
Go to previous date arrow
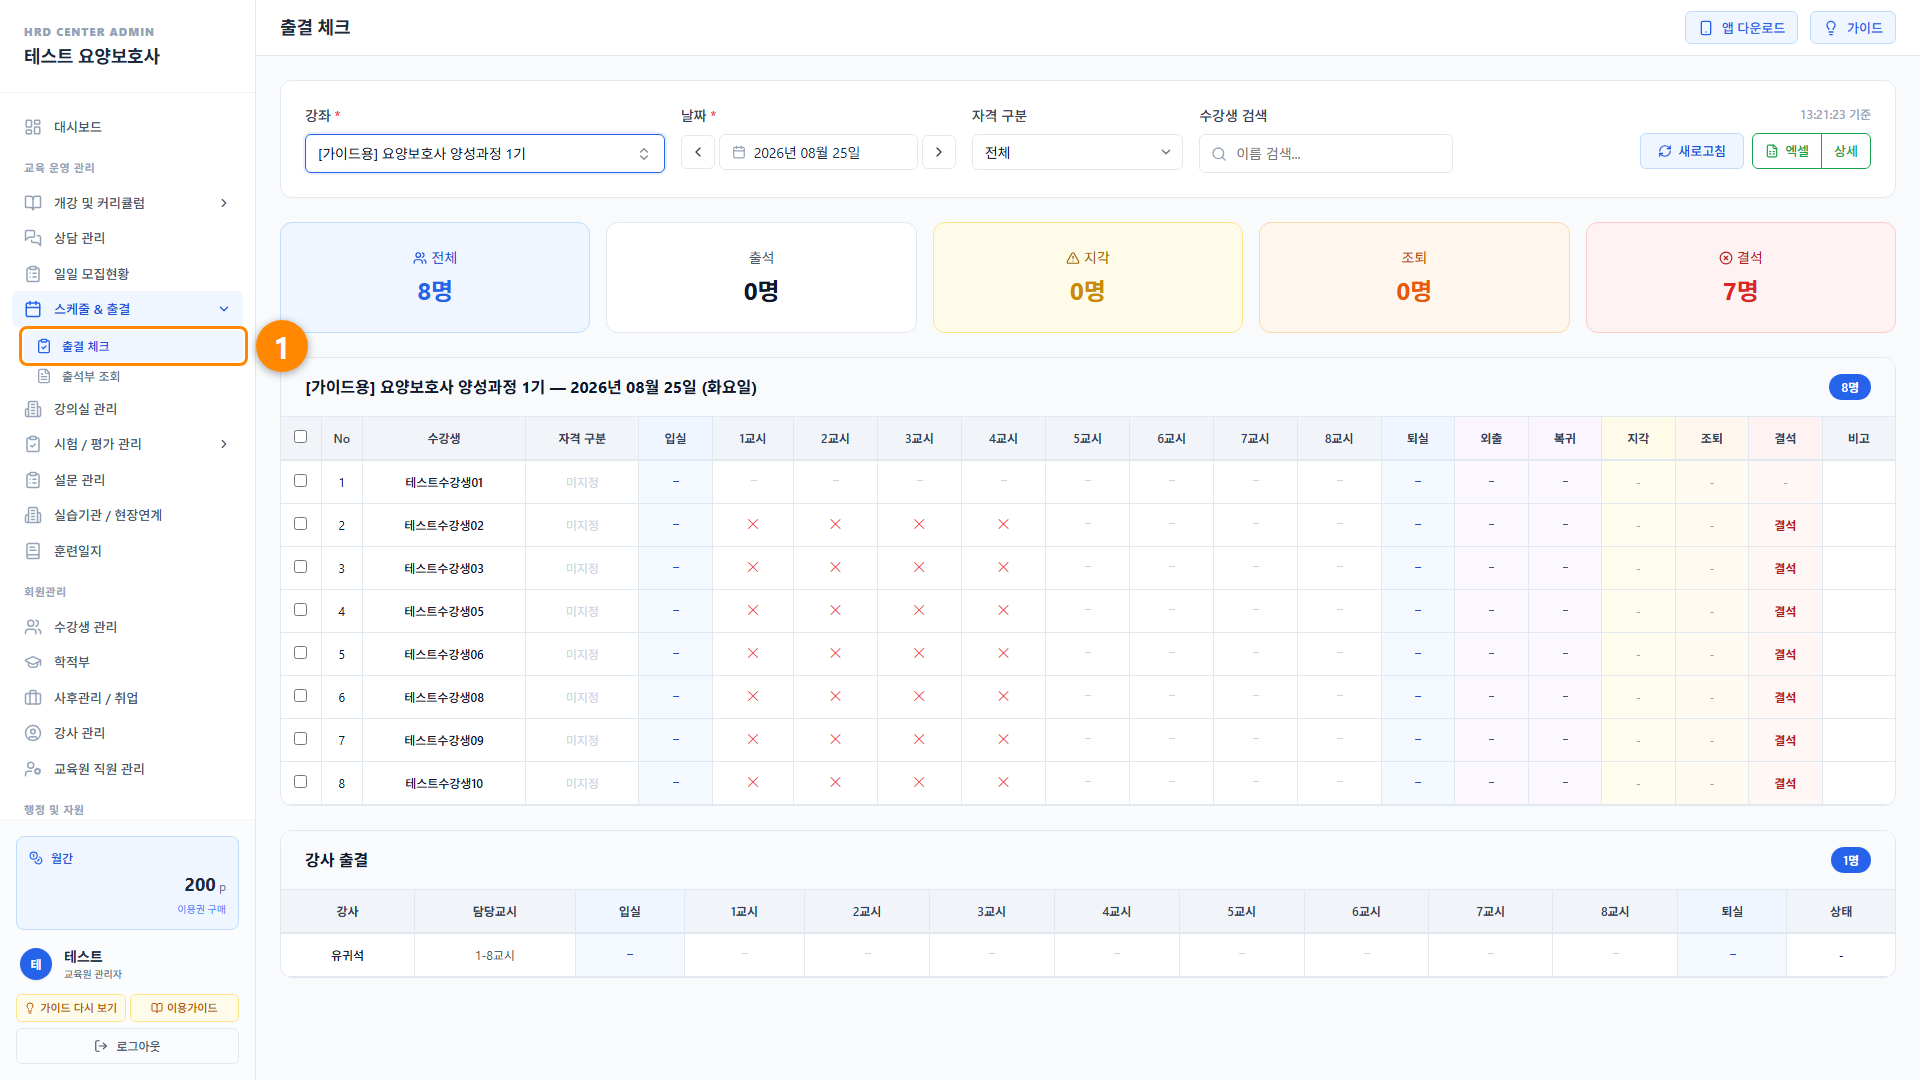tap(698, 152)
